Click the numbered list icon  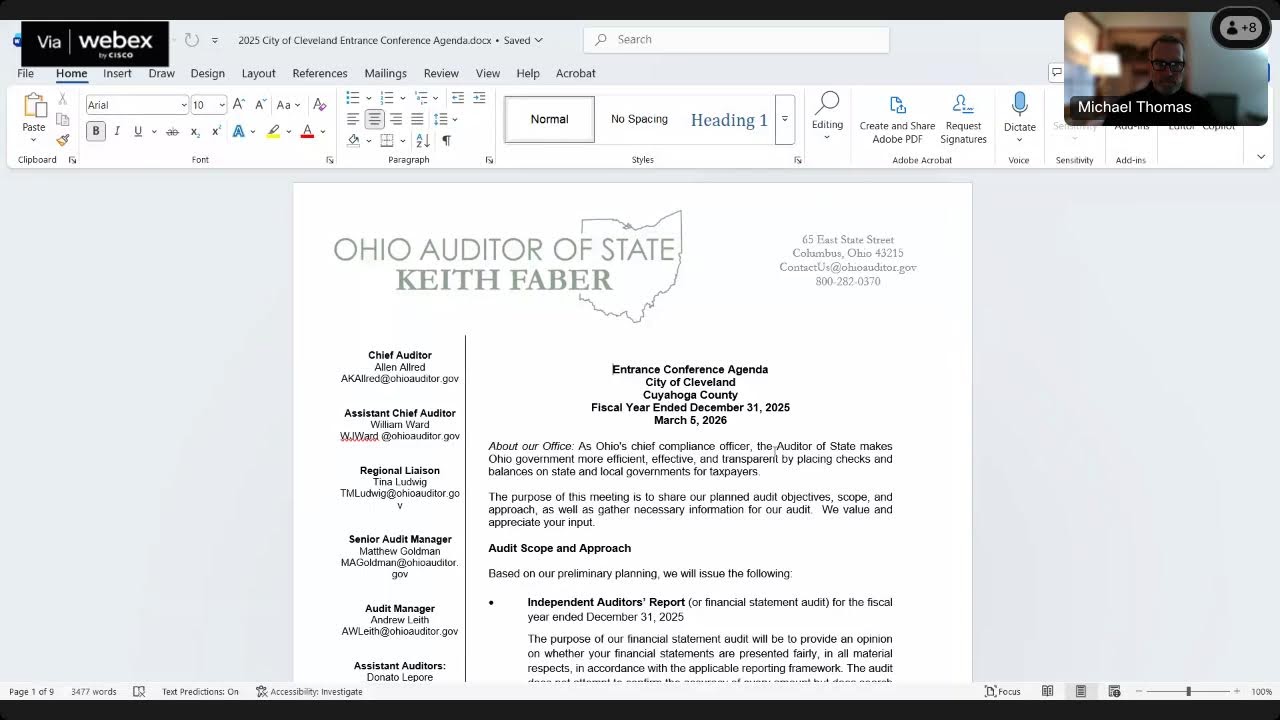pyautogui.click(x=387, y=97)
